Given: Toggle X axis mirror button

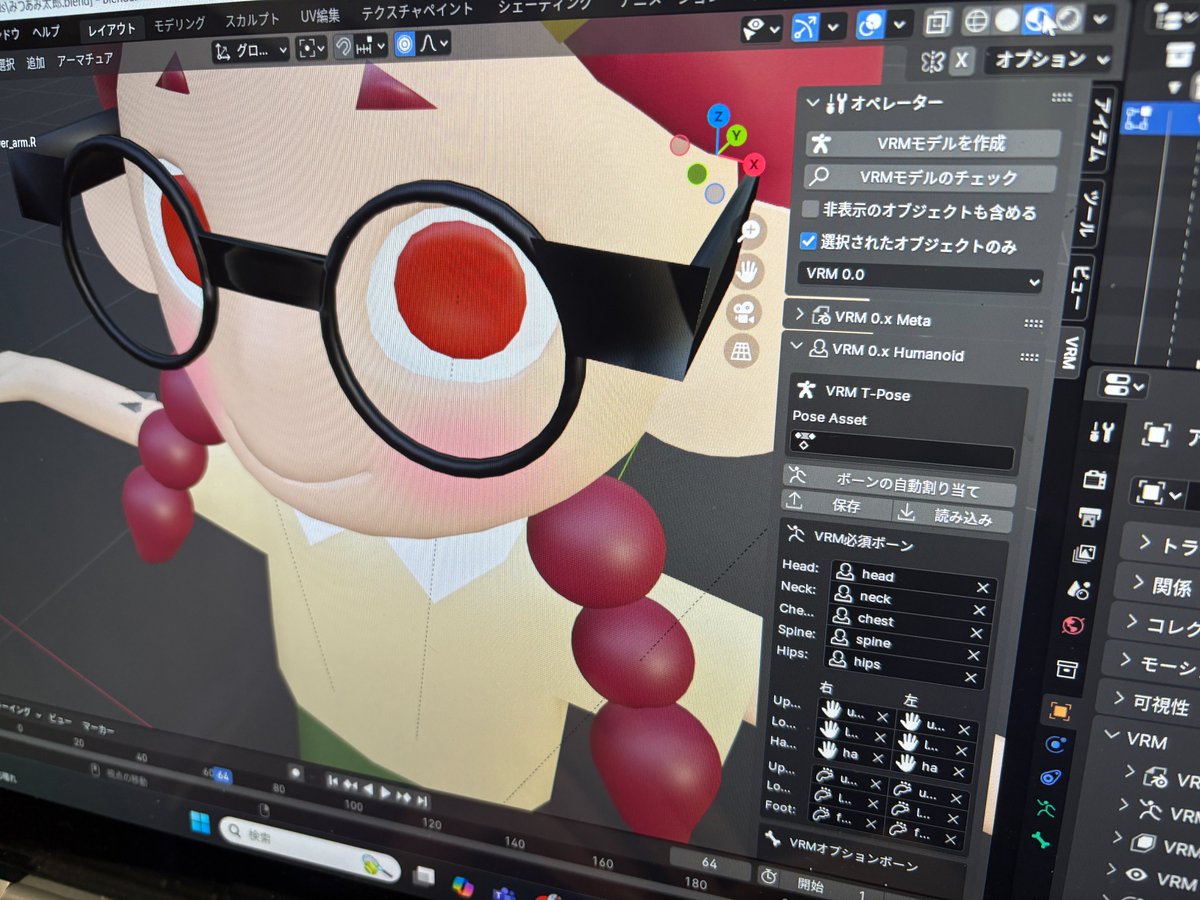Looking at the screenshot, I should point(961,60).
